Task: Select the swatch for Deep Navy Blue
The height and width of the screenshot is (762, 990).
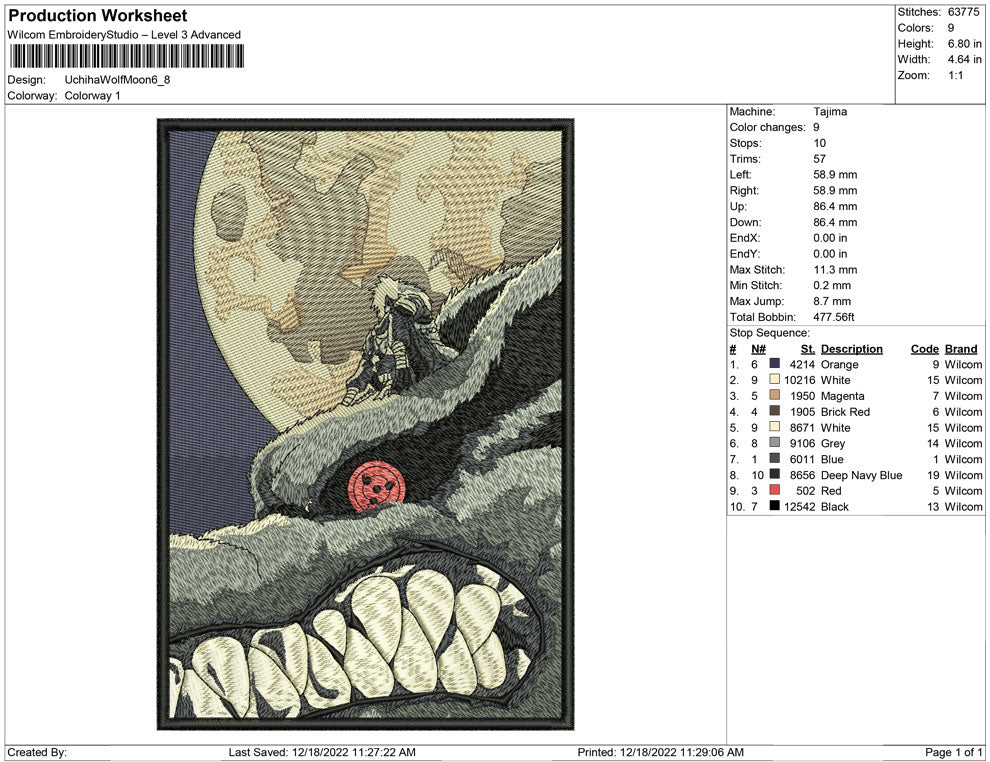Action: point(774,474)
